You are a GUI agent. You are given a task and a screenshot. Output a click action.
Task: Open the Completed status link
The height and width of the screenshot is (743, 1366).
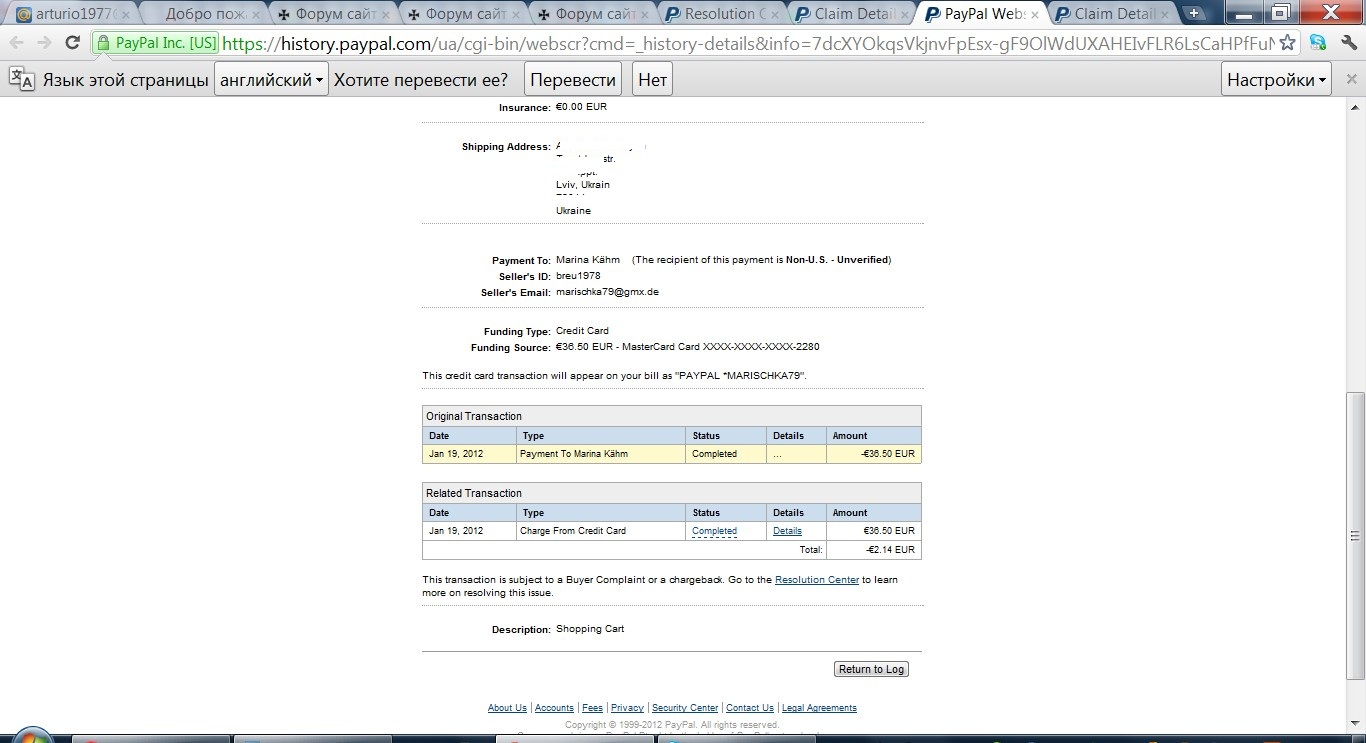714,531
